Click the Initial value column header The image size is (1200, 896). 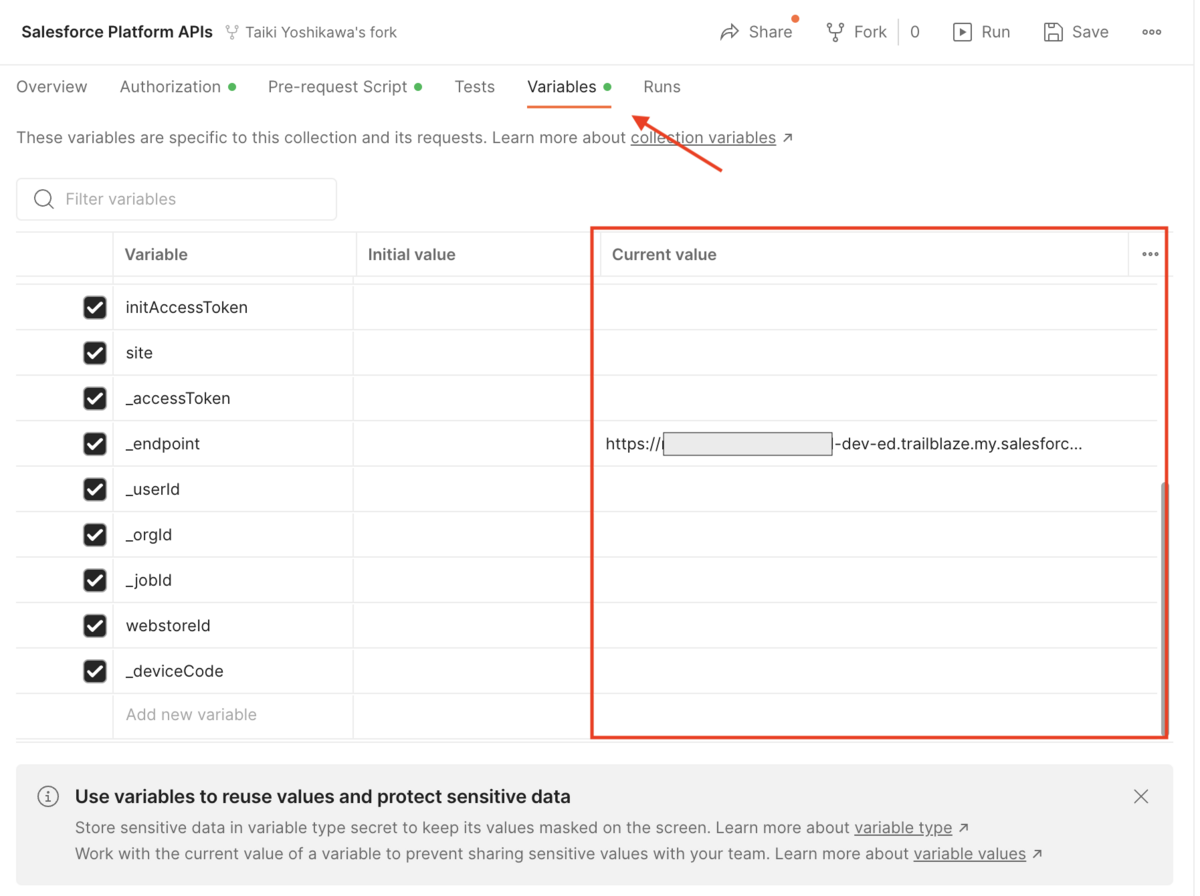point(412,255)
